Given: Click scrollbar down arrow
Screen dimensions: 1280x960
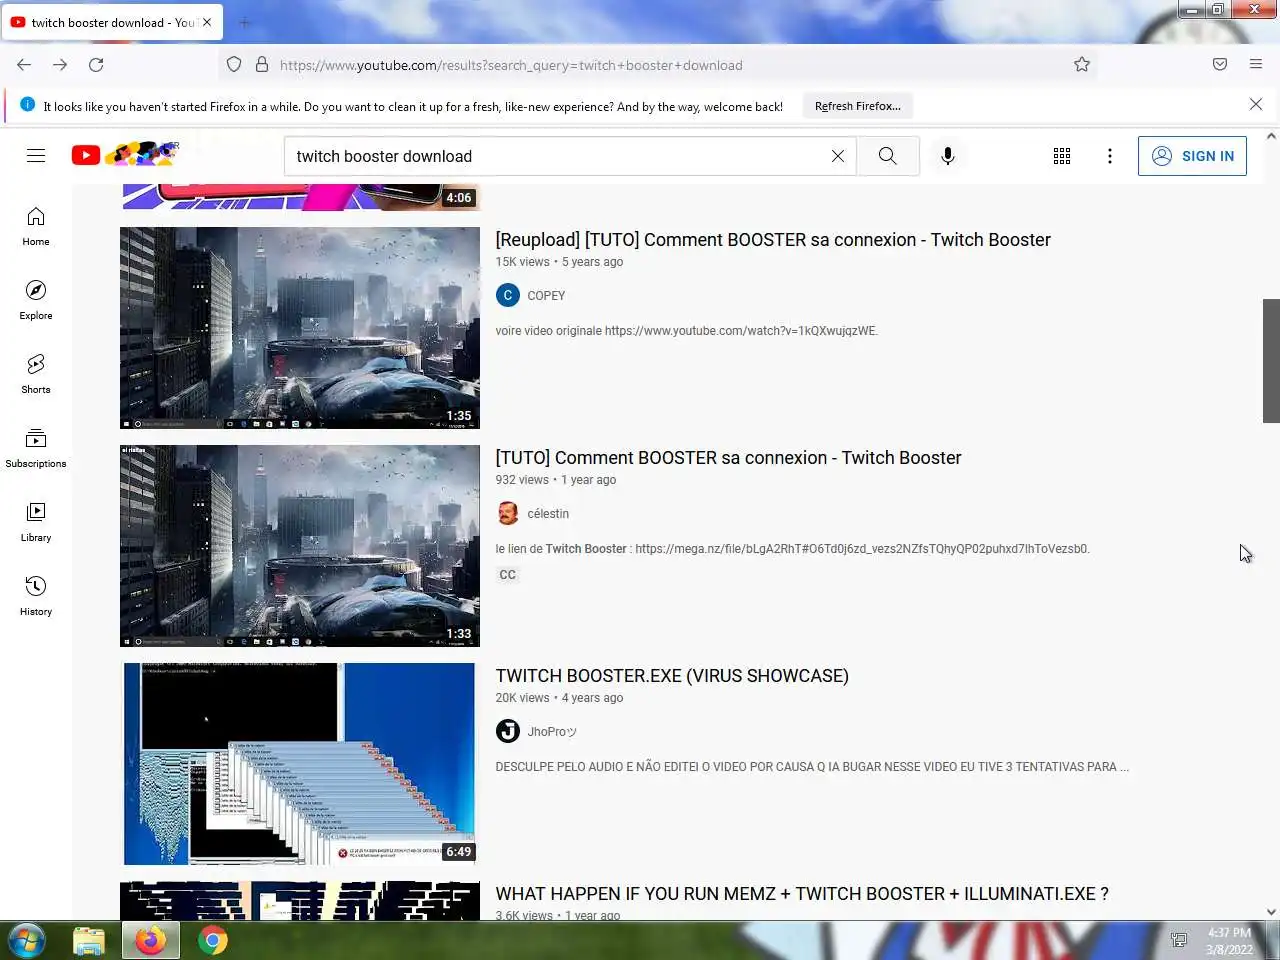Looking at the screenshot, I should (1271, 912).
